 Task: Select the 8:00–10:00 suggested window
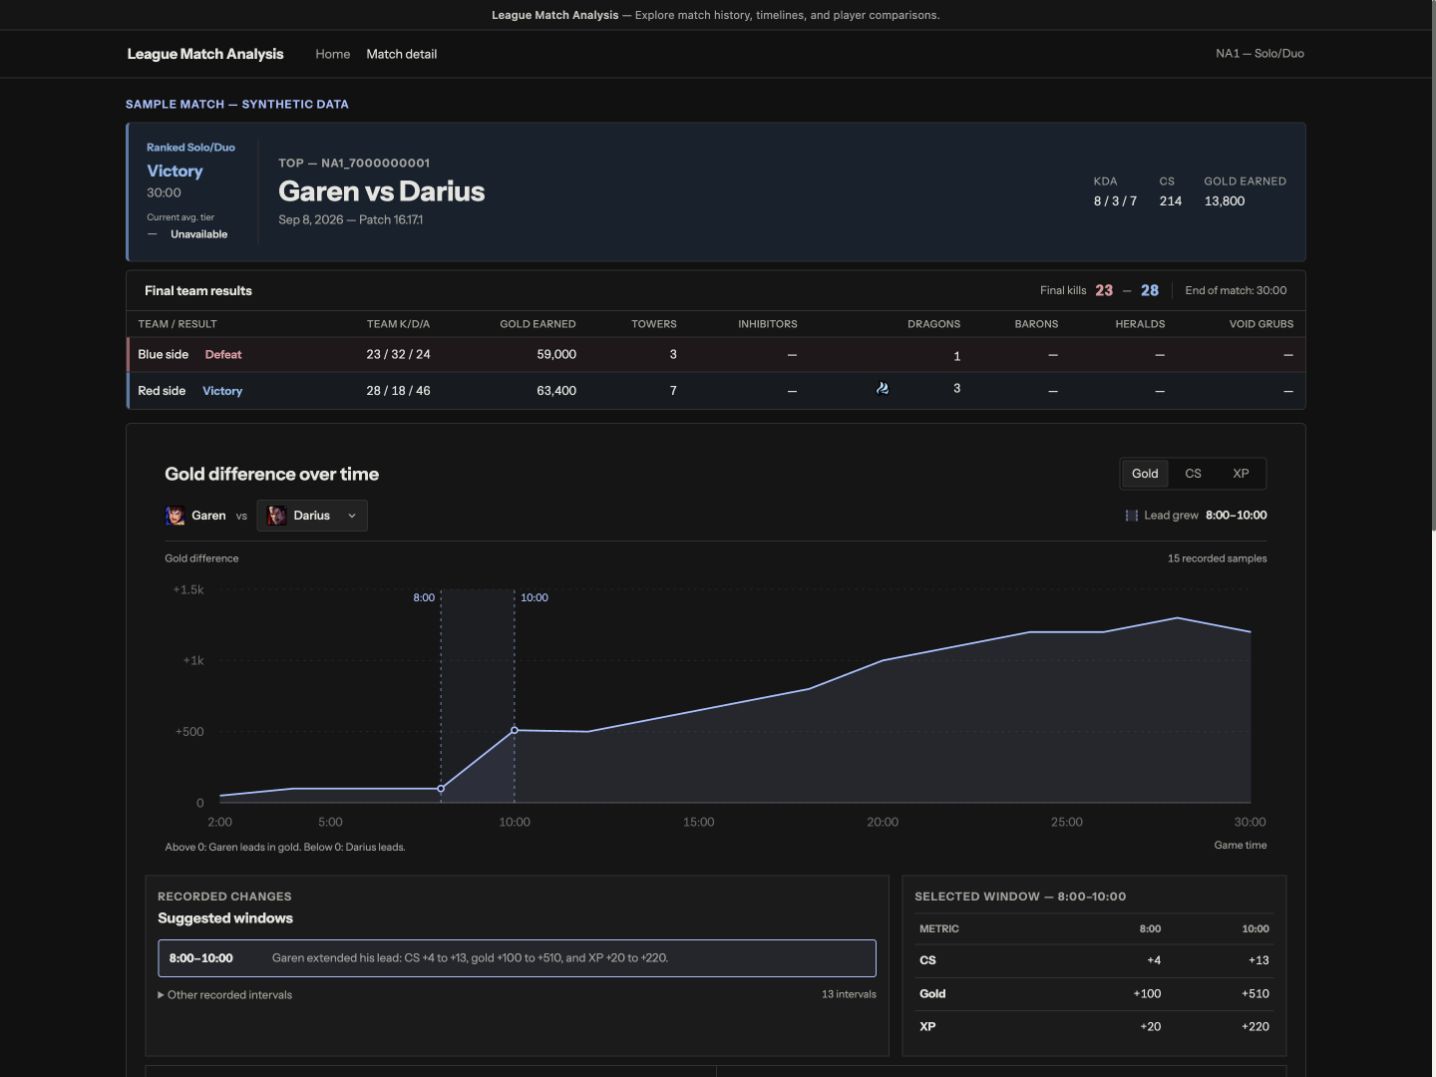(x=517, y=958)
